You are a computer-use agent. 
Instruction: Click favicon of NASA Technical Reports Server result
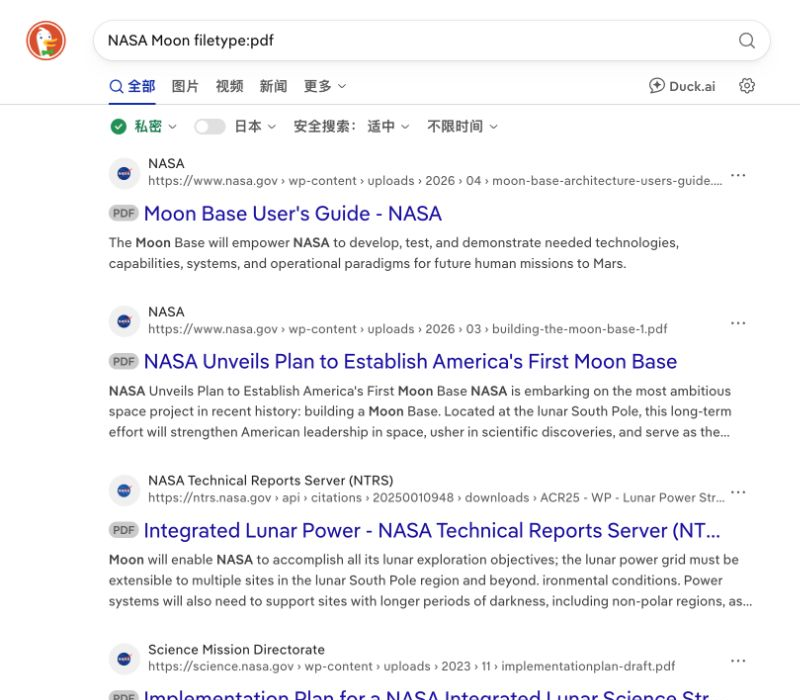[124, 490]
